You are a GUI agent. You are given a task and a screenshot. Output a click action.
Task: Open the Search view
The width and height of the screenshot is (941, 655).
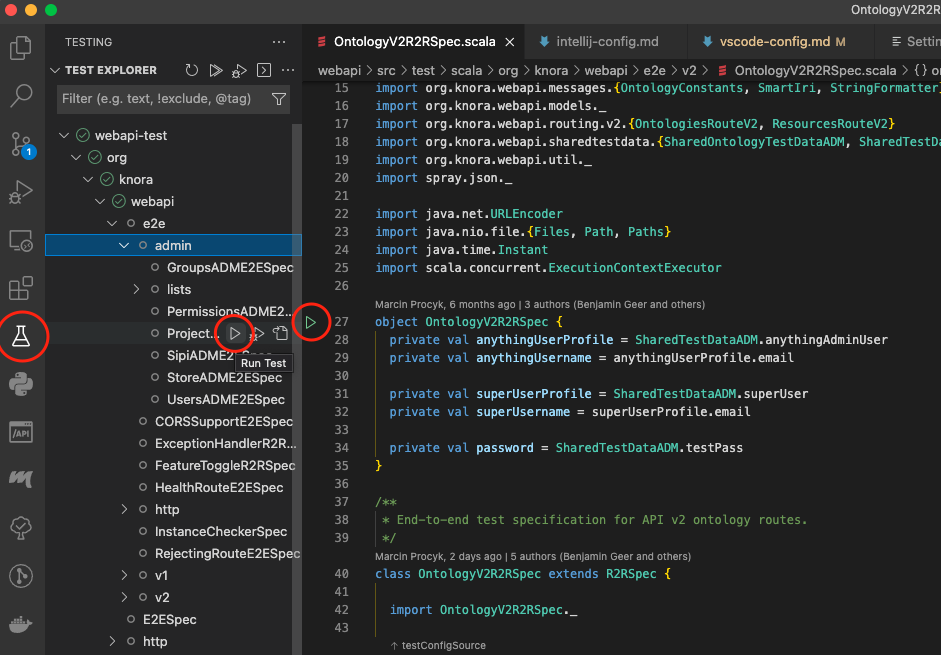point(22,95)
